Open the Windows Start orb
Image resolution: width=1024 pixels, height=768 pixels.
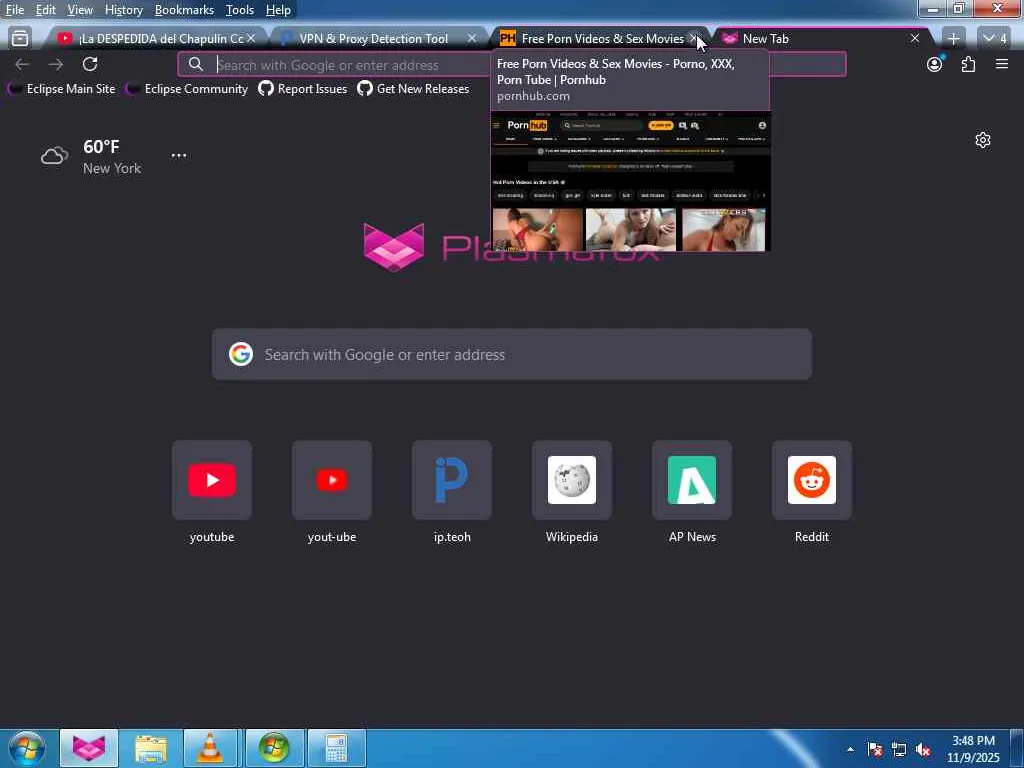click(27, 748)
